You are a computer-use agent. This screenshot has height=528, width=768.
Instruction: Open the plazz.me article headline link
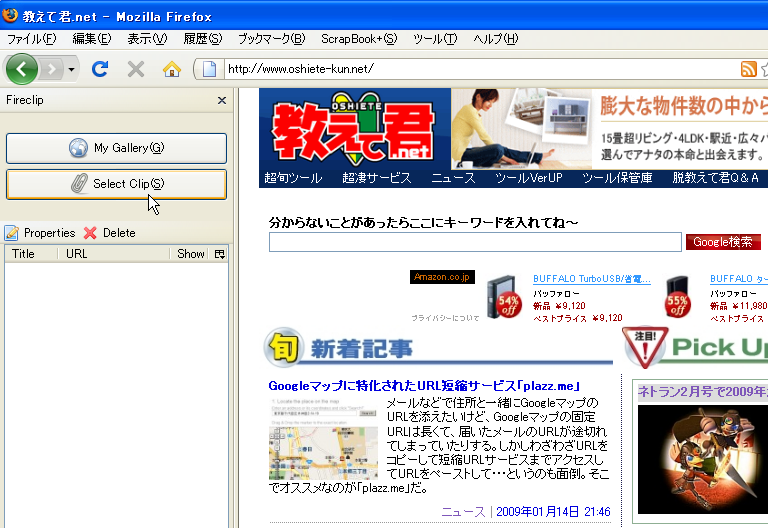[424, 386]
